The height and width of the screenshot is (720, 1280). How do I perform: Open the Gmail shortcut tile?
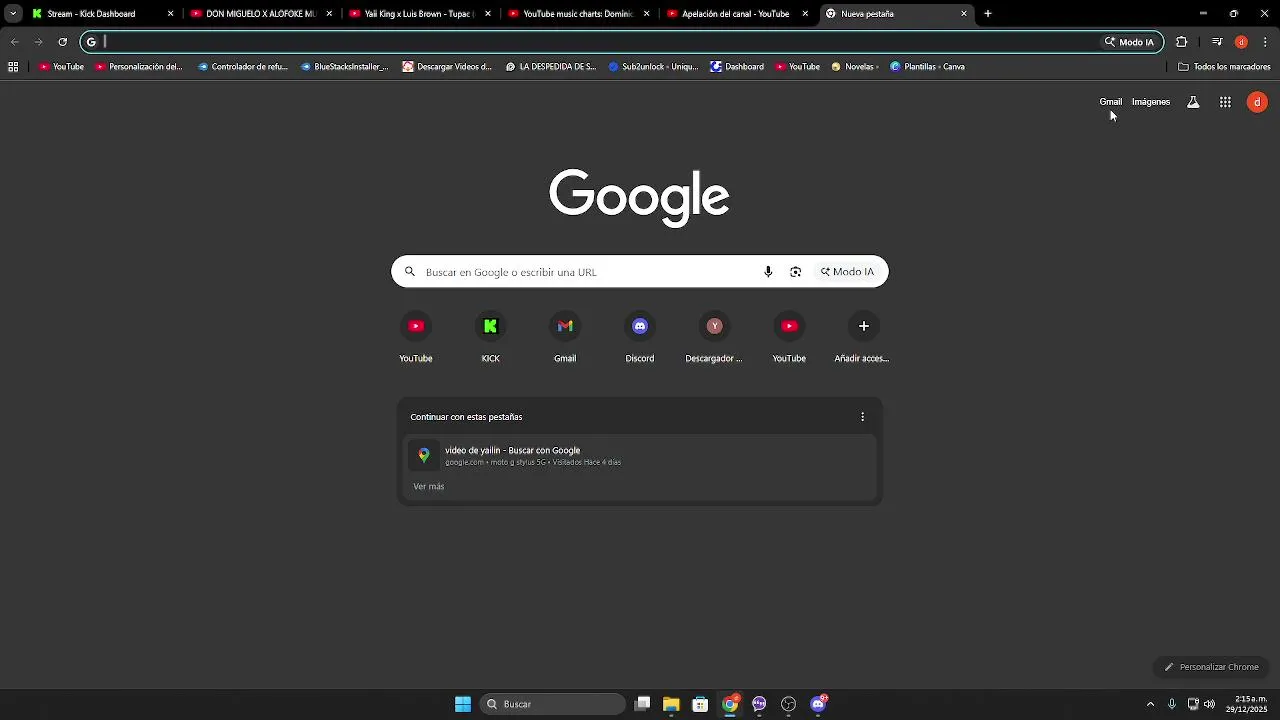pos(565,337)
